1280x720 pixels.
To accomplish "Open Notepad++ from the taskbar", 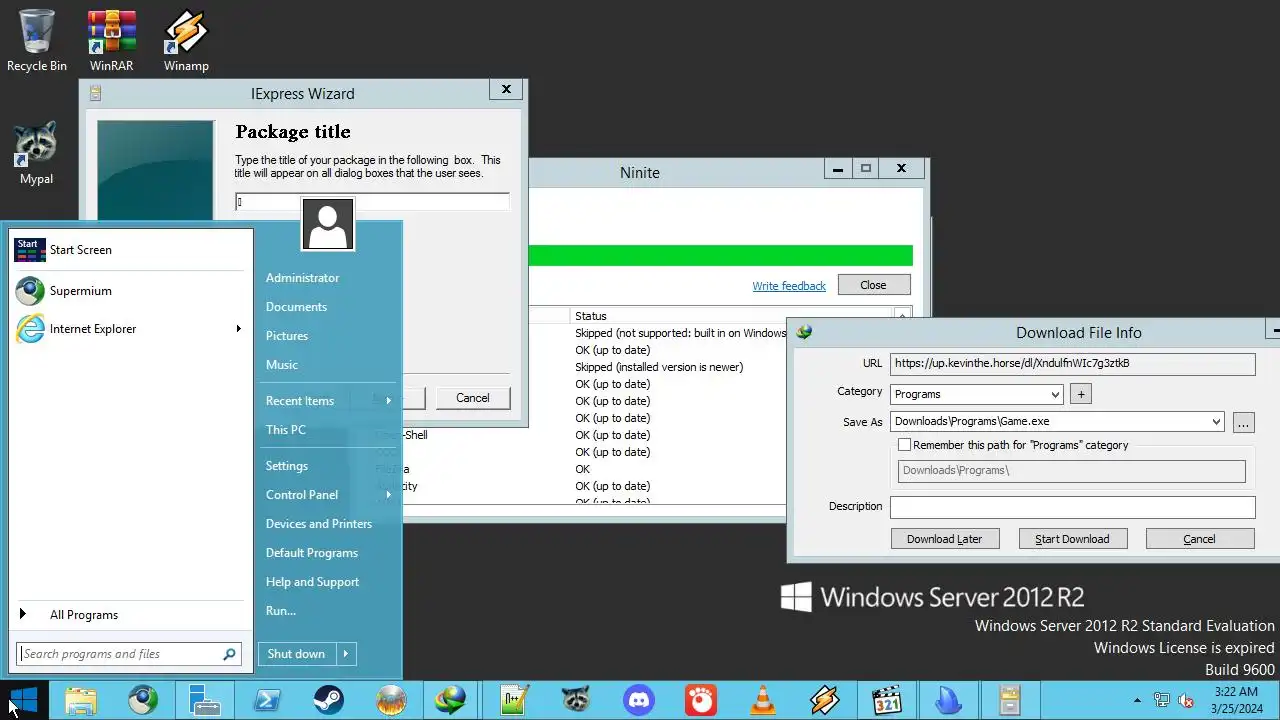I will click(515, 700).
